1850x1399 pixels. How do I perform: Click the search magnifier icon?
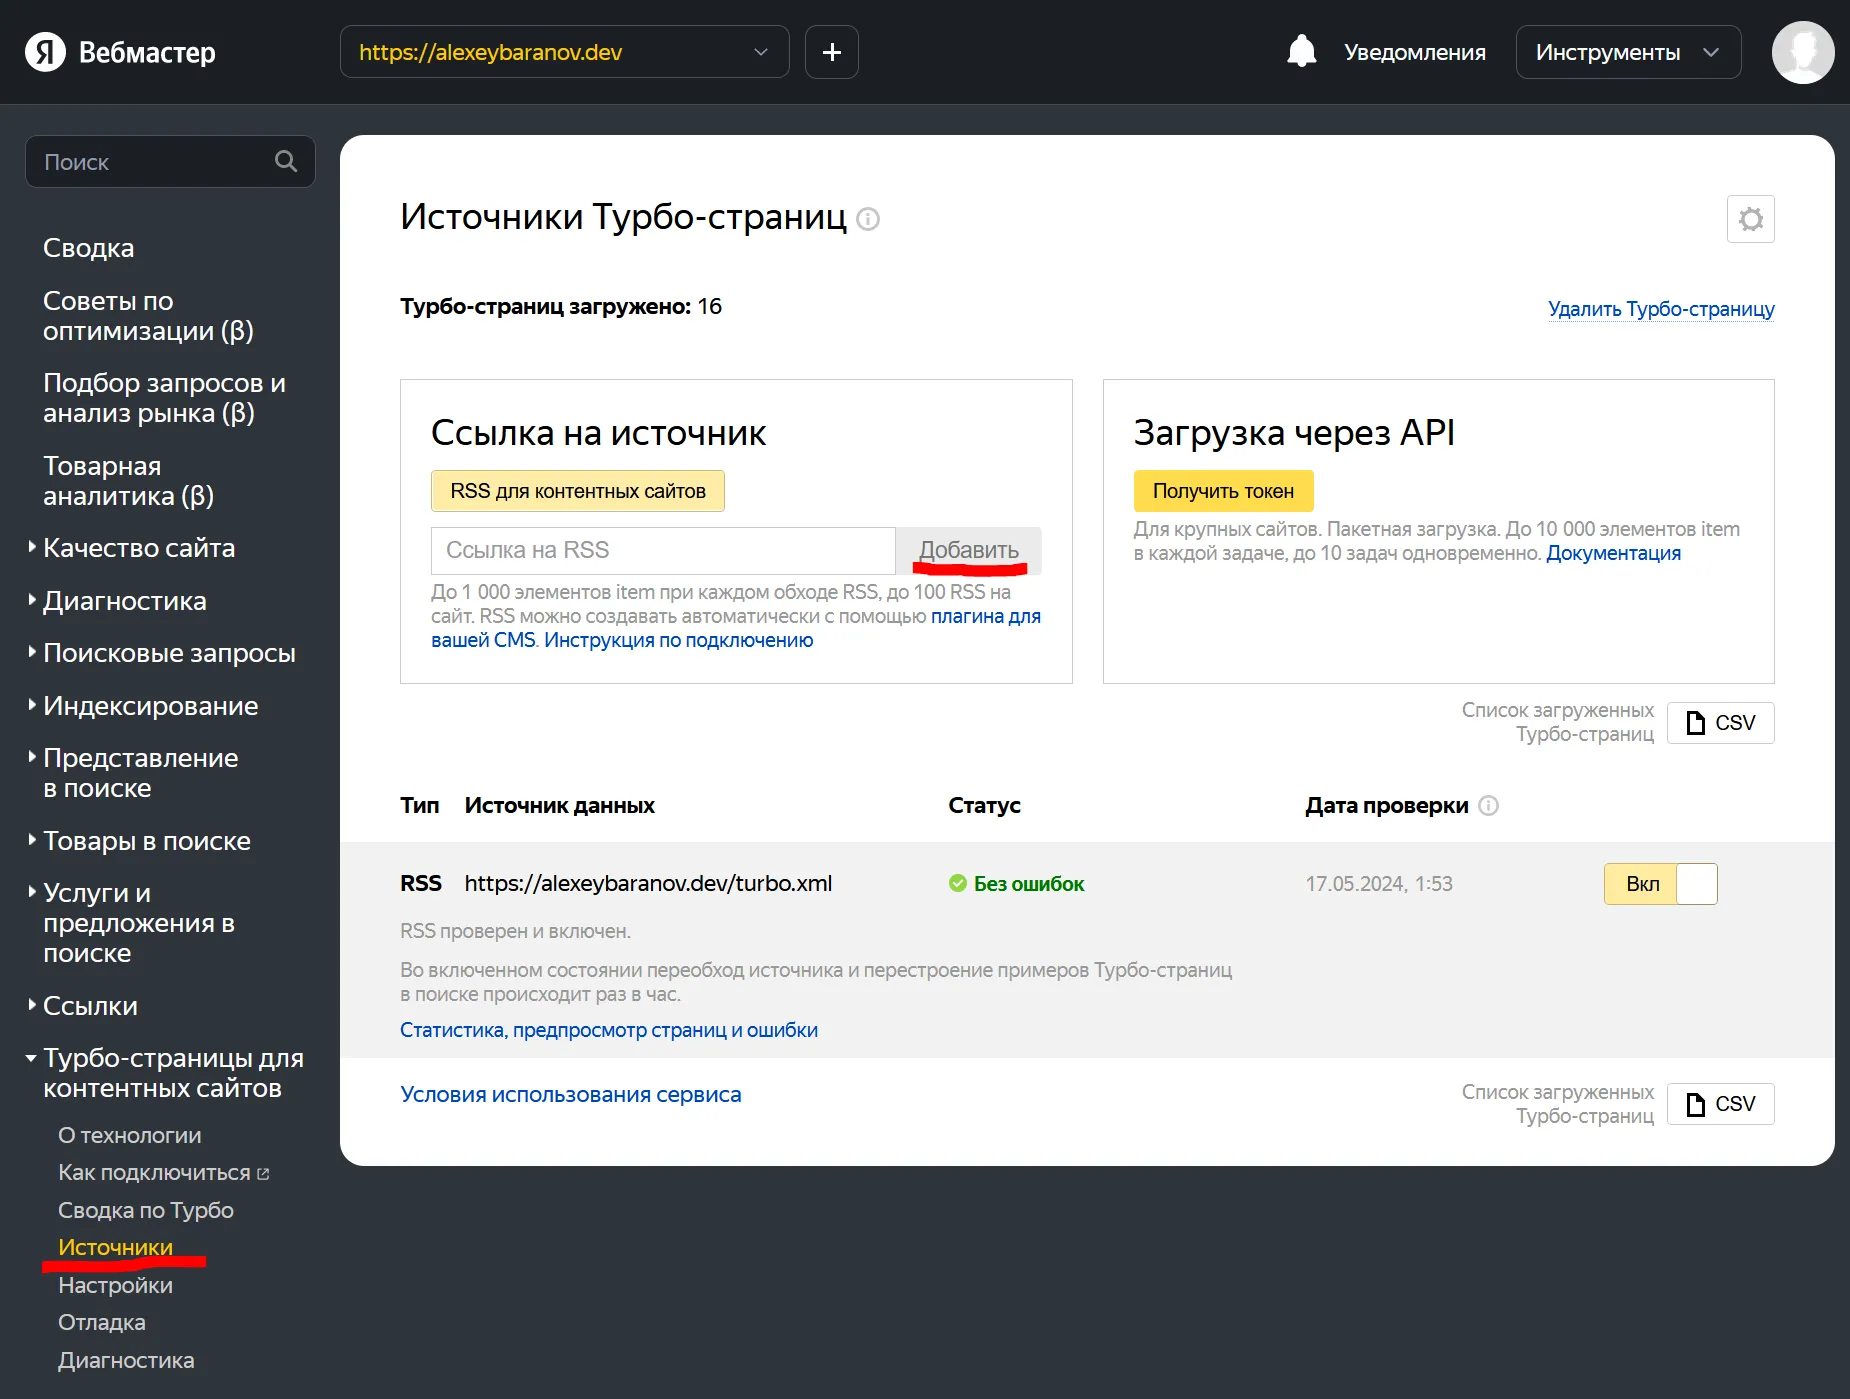(286, 162)
